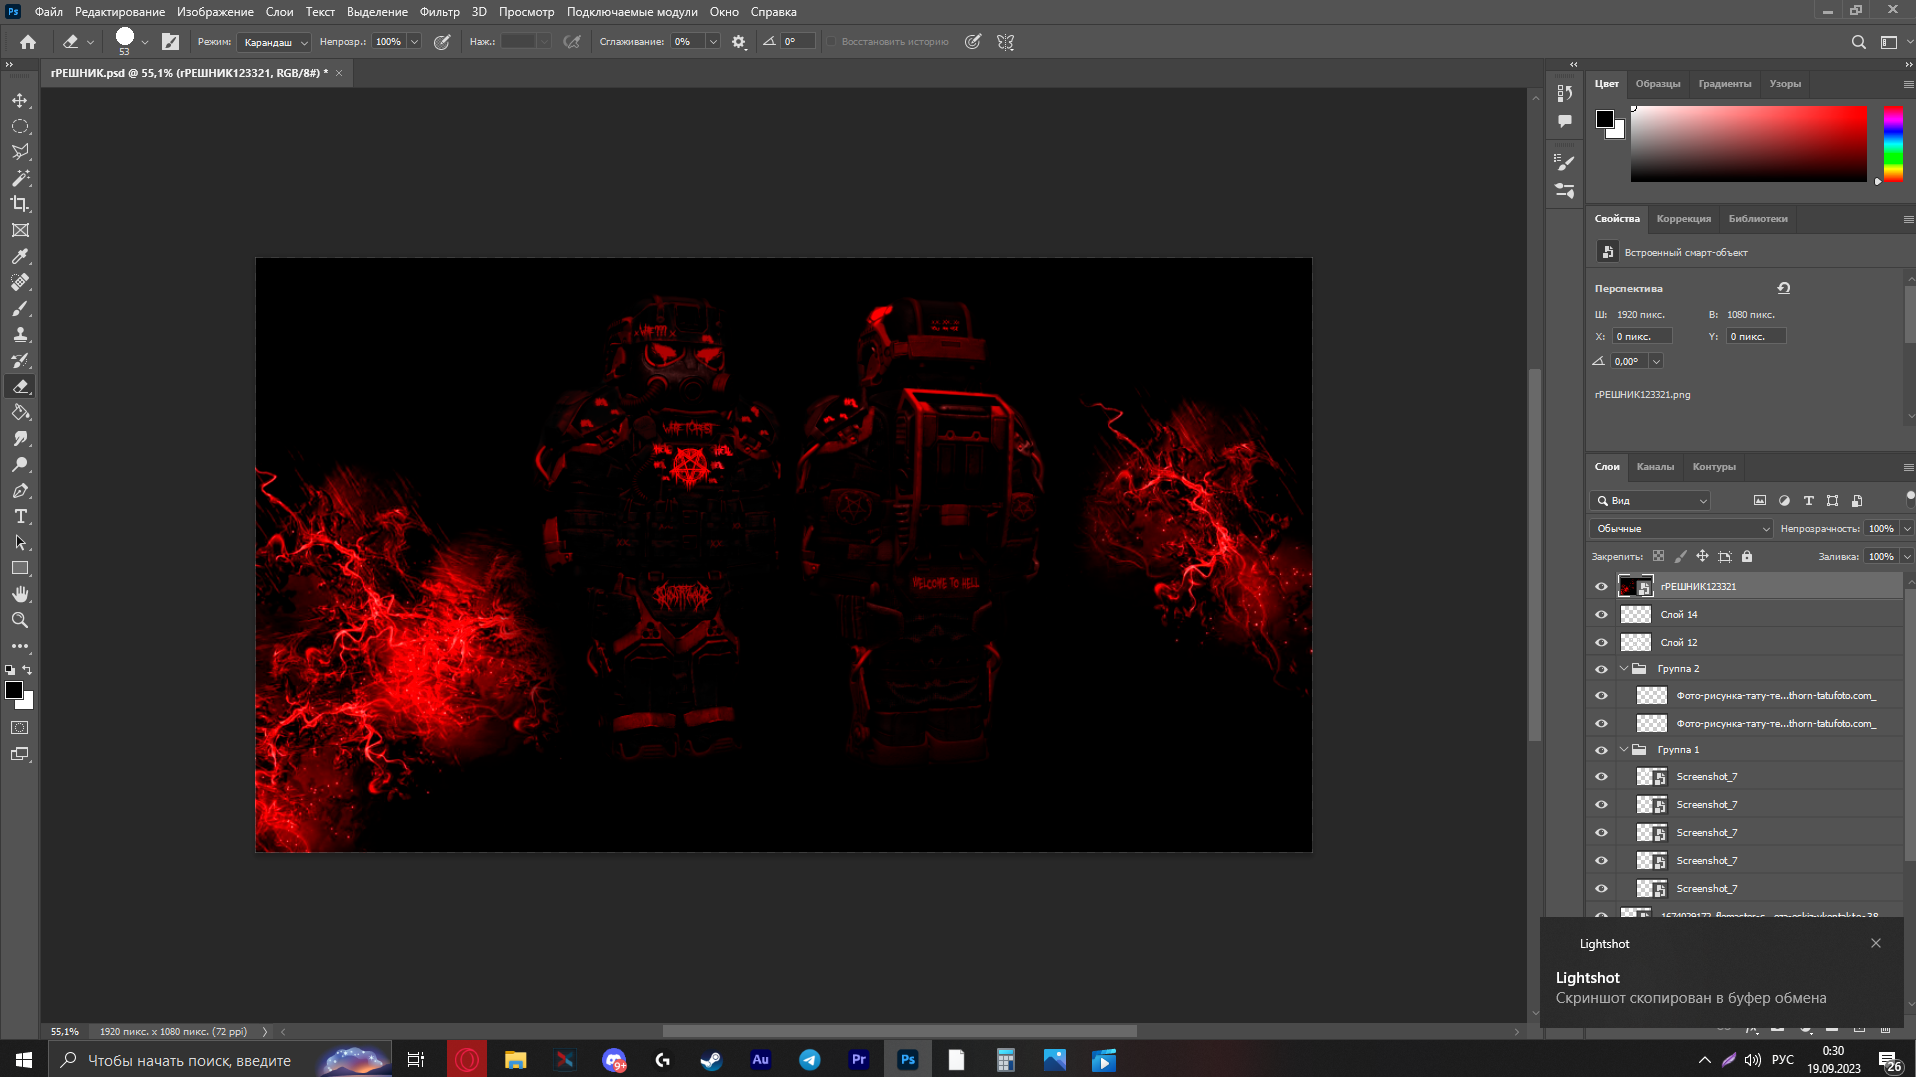1916x1077 pixels.
Task: Toggle symmetry paint butterfly icon
Action: click(x=1006, y=42)
